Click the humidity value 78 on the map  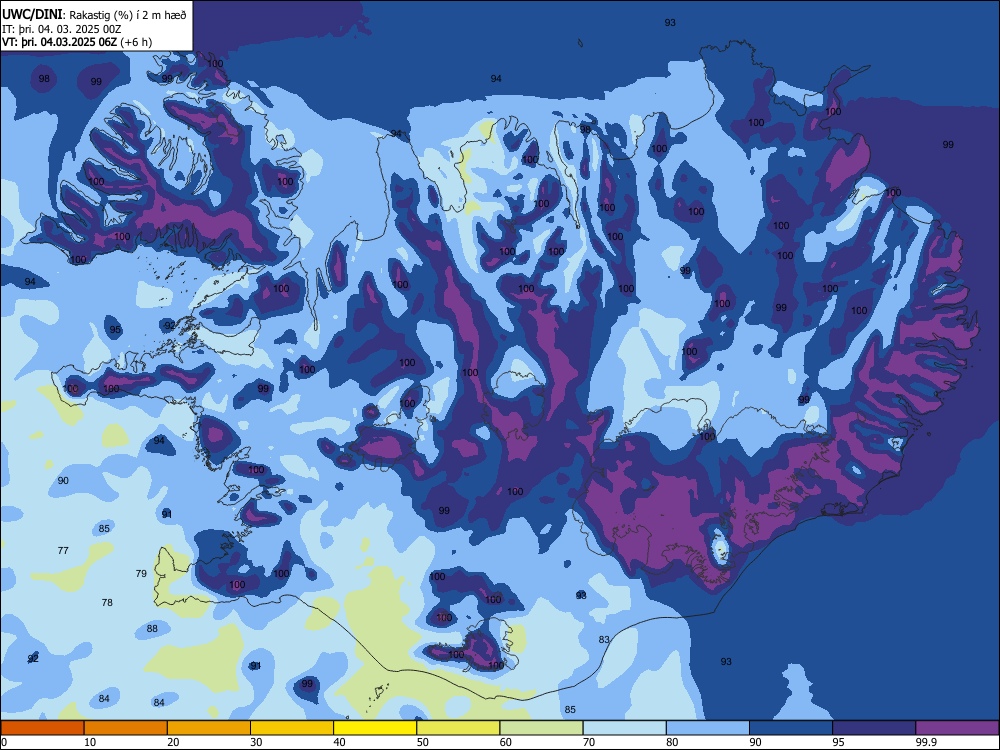(107, 602)
